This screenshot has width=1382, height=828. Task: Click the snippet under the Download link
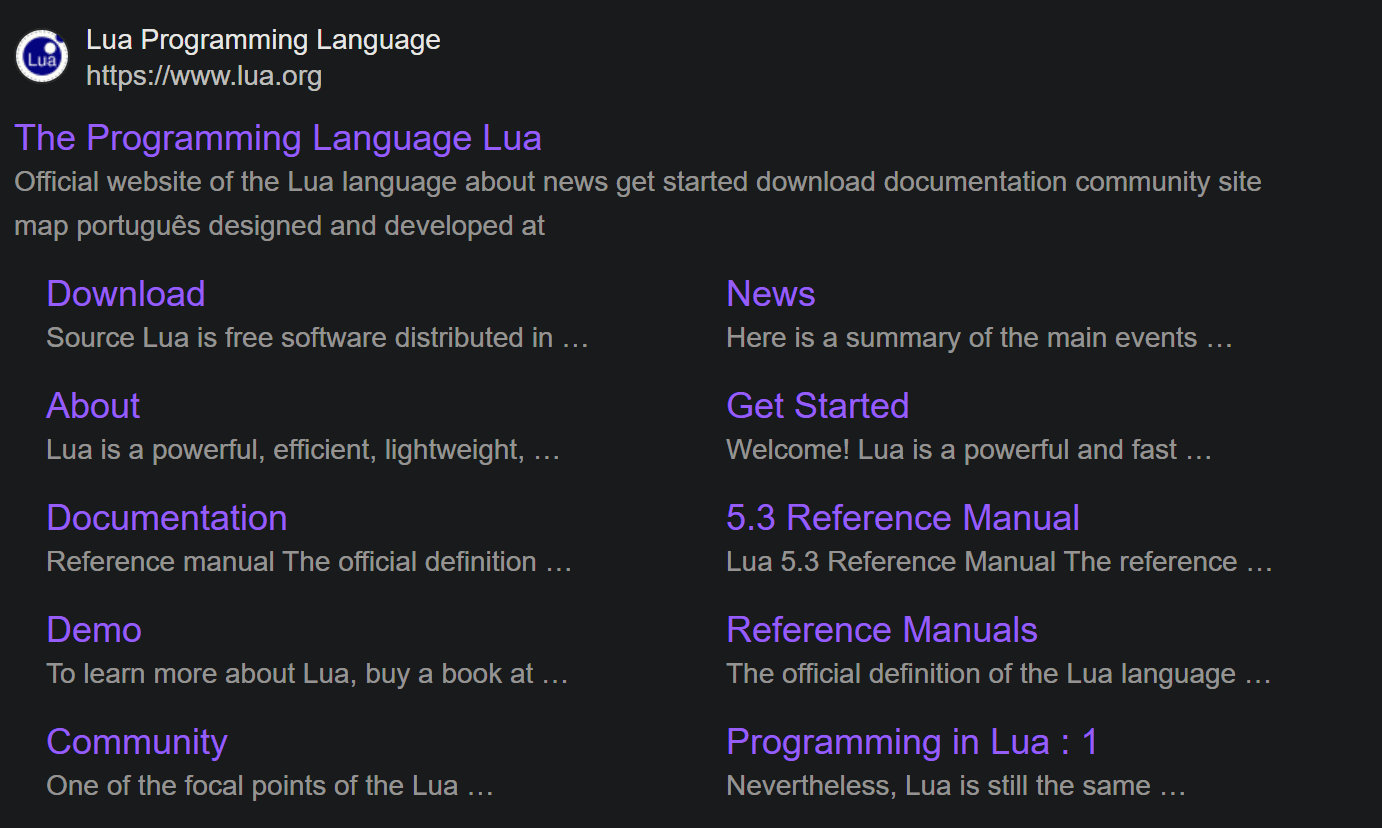[x=317, y=338]
